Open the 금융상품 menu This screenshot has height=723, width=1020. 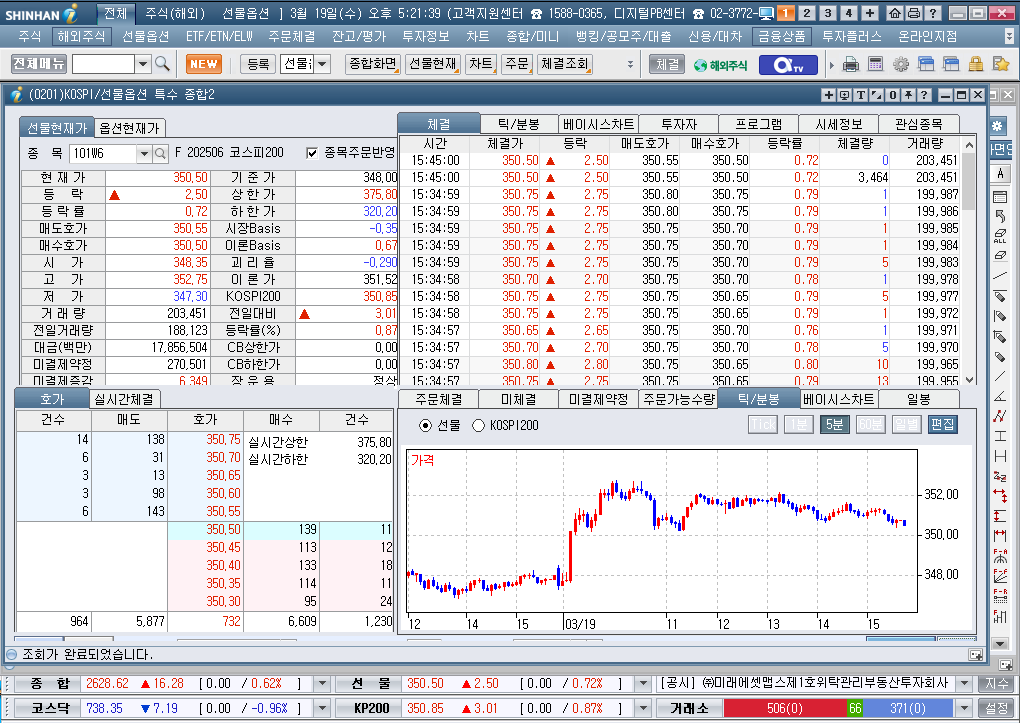click(782, 36)
